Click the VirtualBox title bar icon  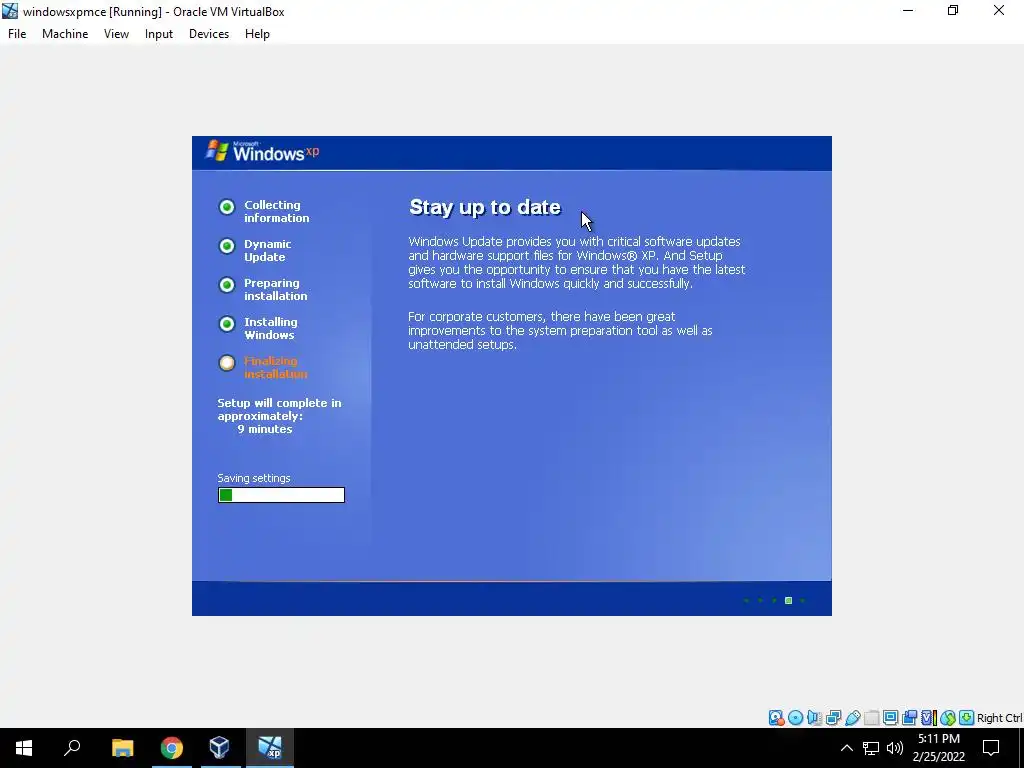pyautogui.click(x=10, y=11)
